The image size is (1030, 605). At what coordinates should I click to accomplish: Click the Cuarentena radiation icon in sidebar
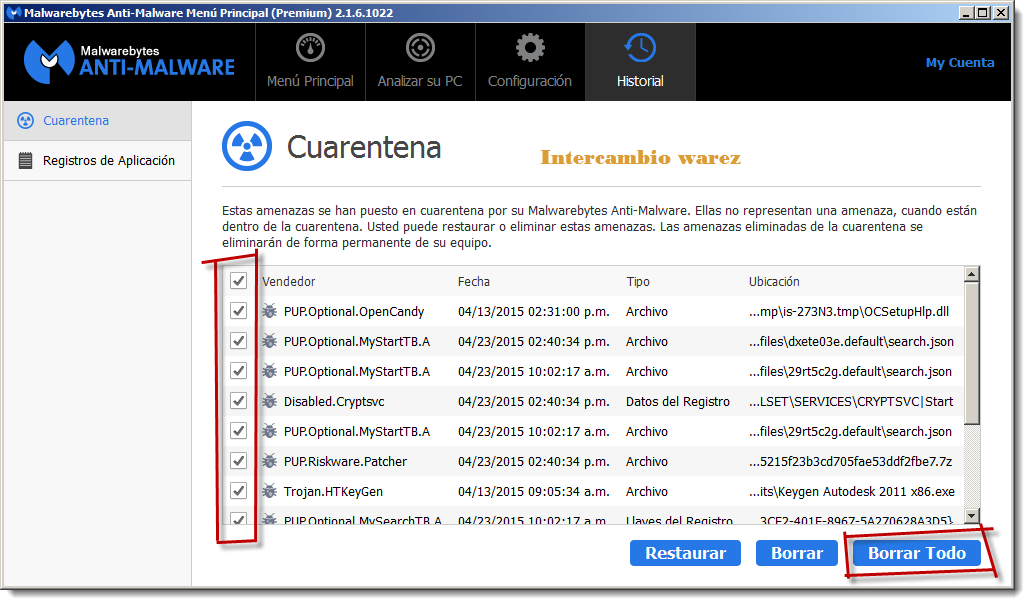(26, 121)
